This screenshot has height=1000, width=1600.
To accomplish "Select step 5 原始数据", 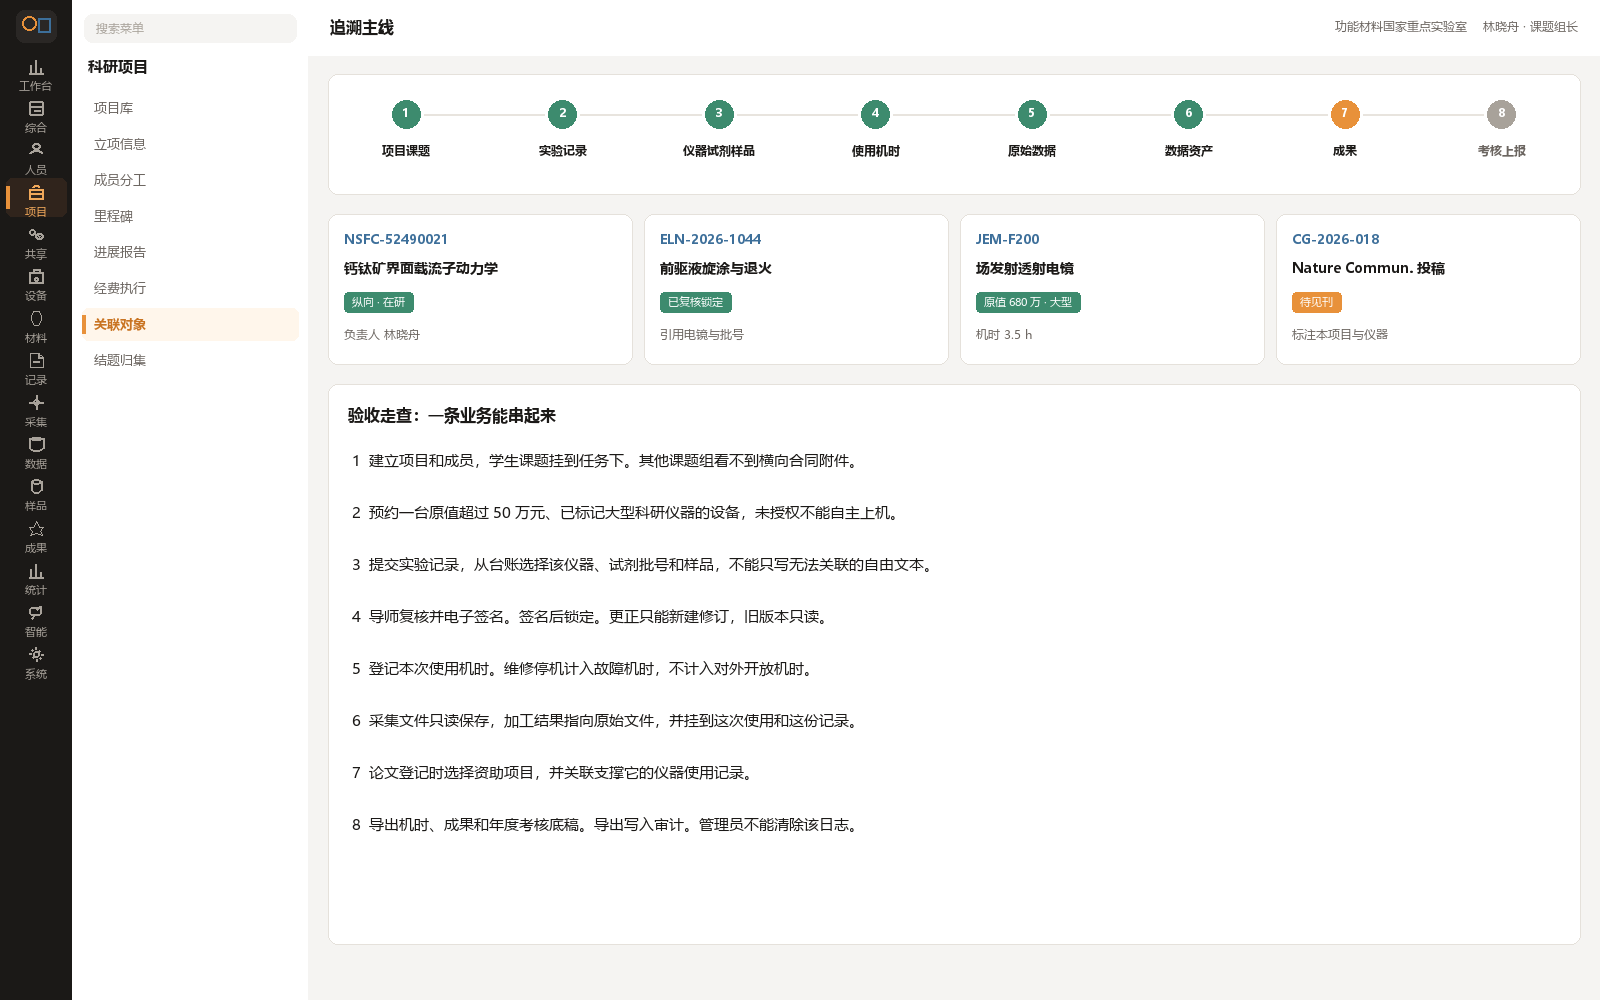I will 1031,129.
